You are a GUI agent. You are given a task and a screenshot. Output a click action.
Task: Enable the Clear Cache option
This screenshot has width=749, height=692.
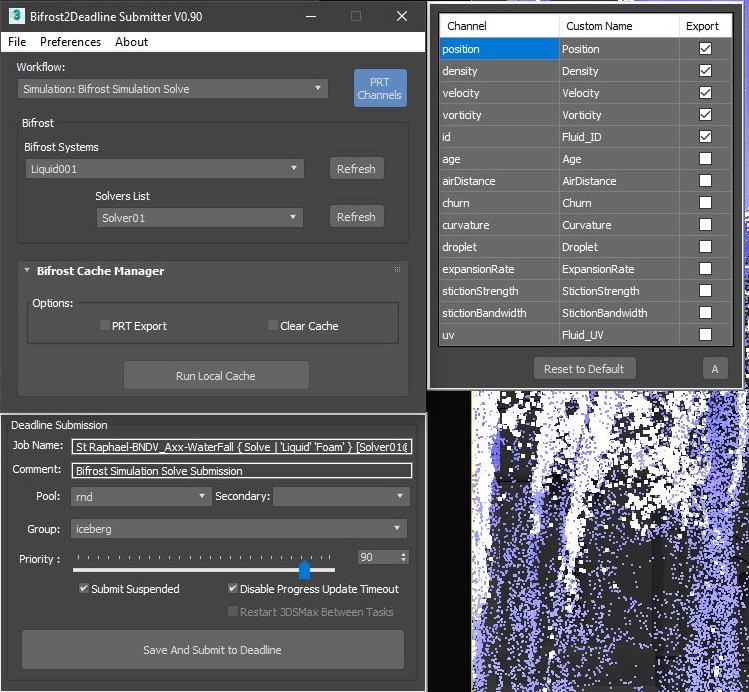point(273,326)
